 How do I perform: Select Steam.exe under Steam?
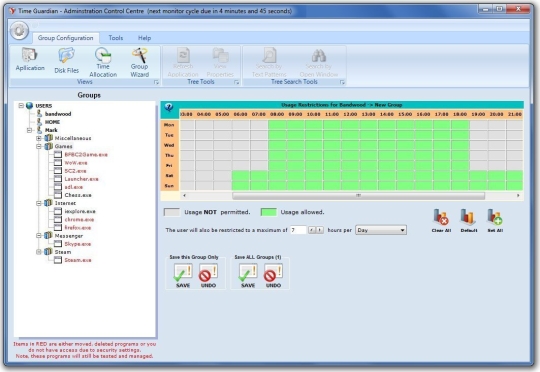78,260
